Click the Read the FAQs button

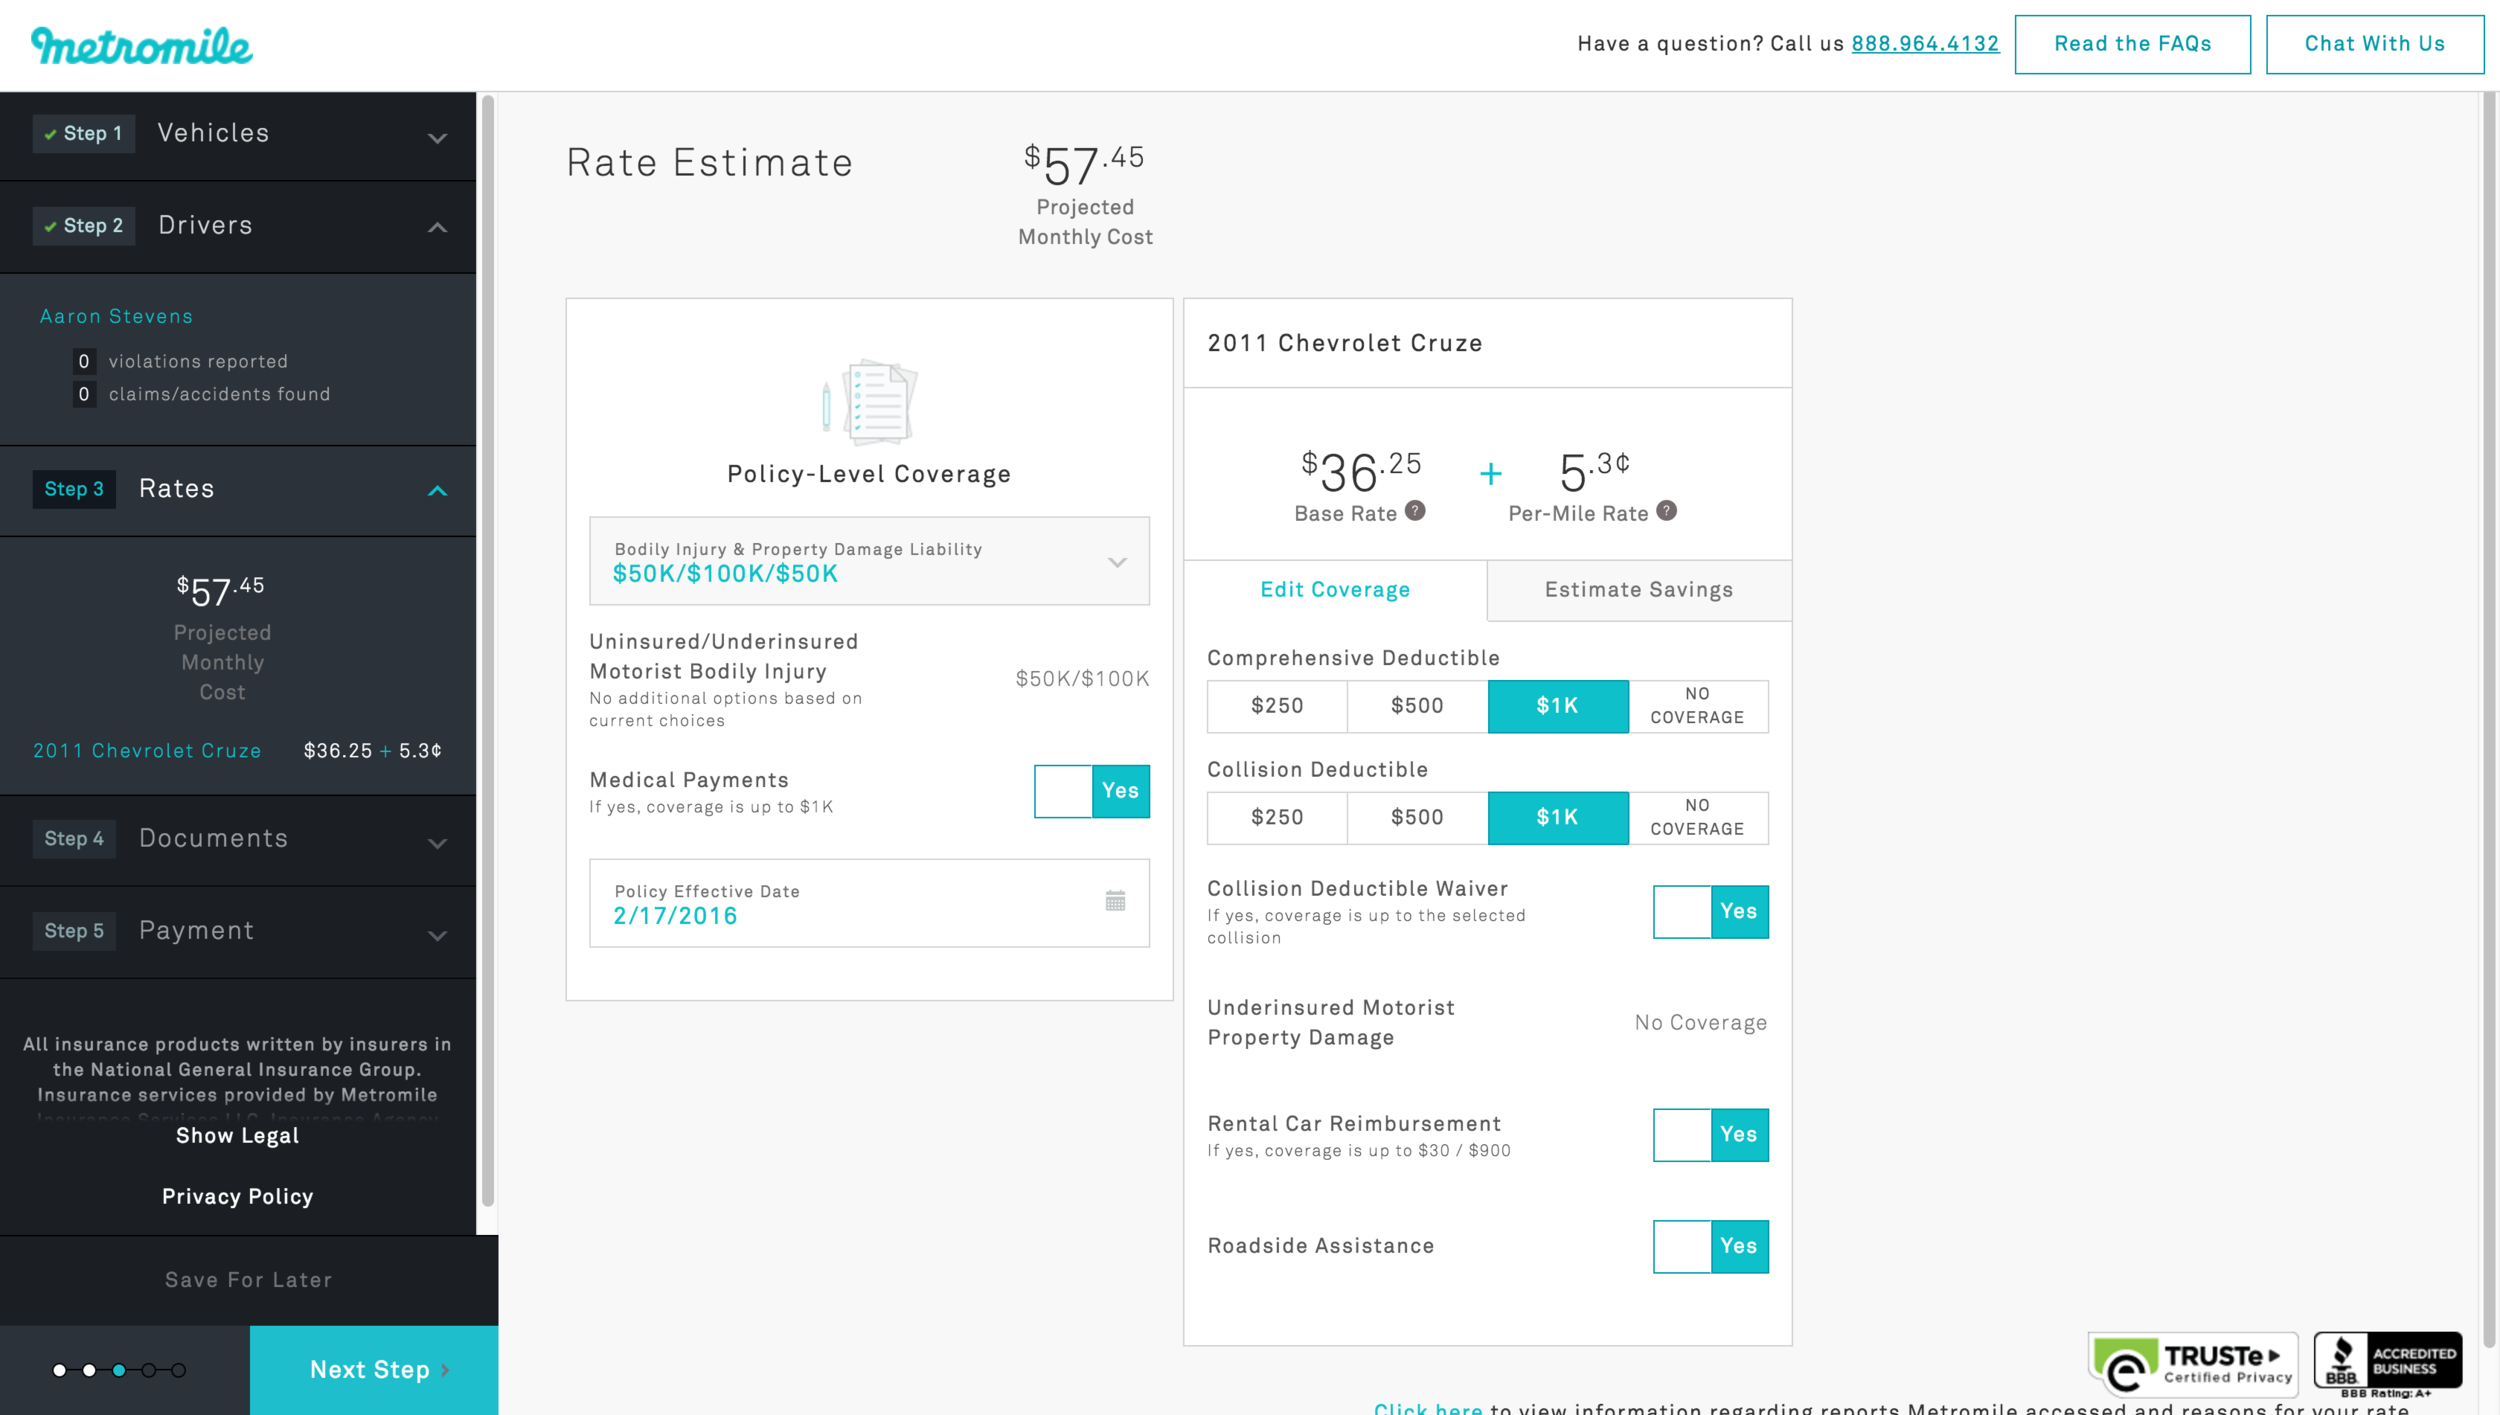click(x=2133, y=43)
